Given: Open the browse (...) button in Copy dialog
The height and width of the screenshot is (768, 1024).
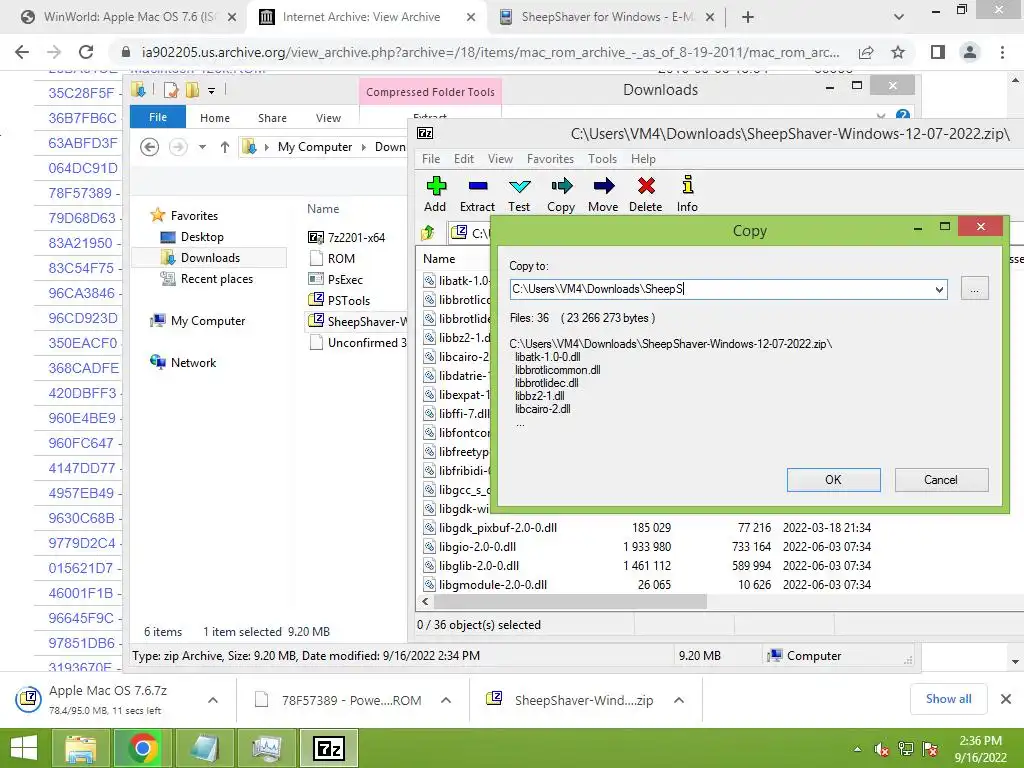Looking at the screenshot, I should pyautogui.click(x=974, y=289).
